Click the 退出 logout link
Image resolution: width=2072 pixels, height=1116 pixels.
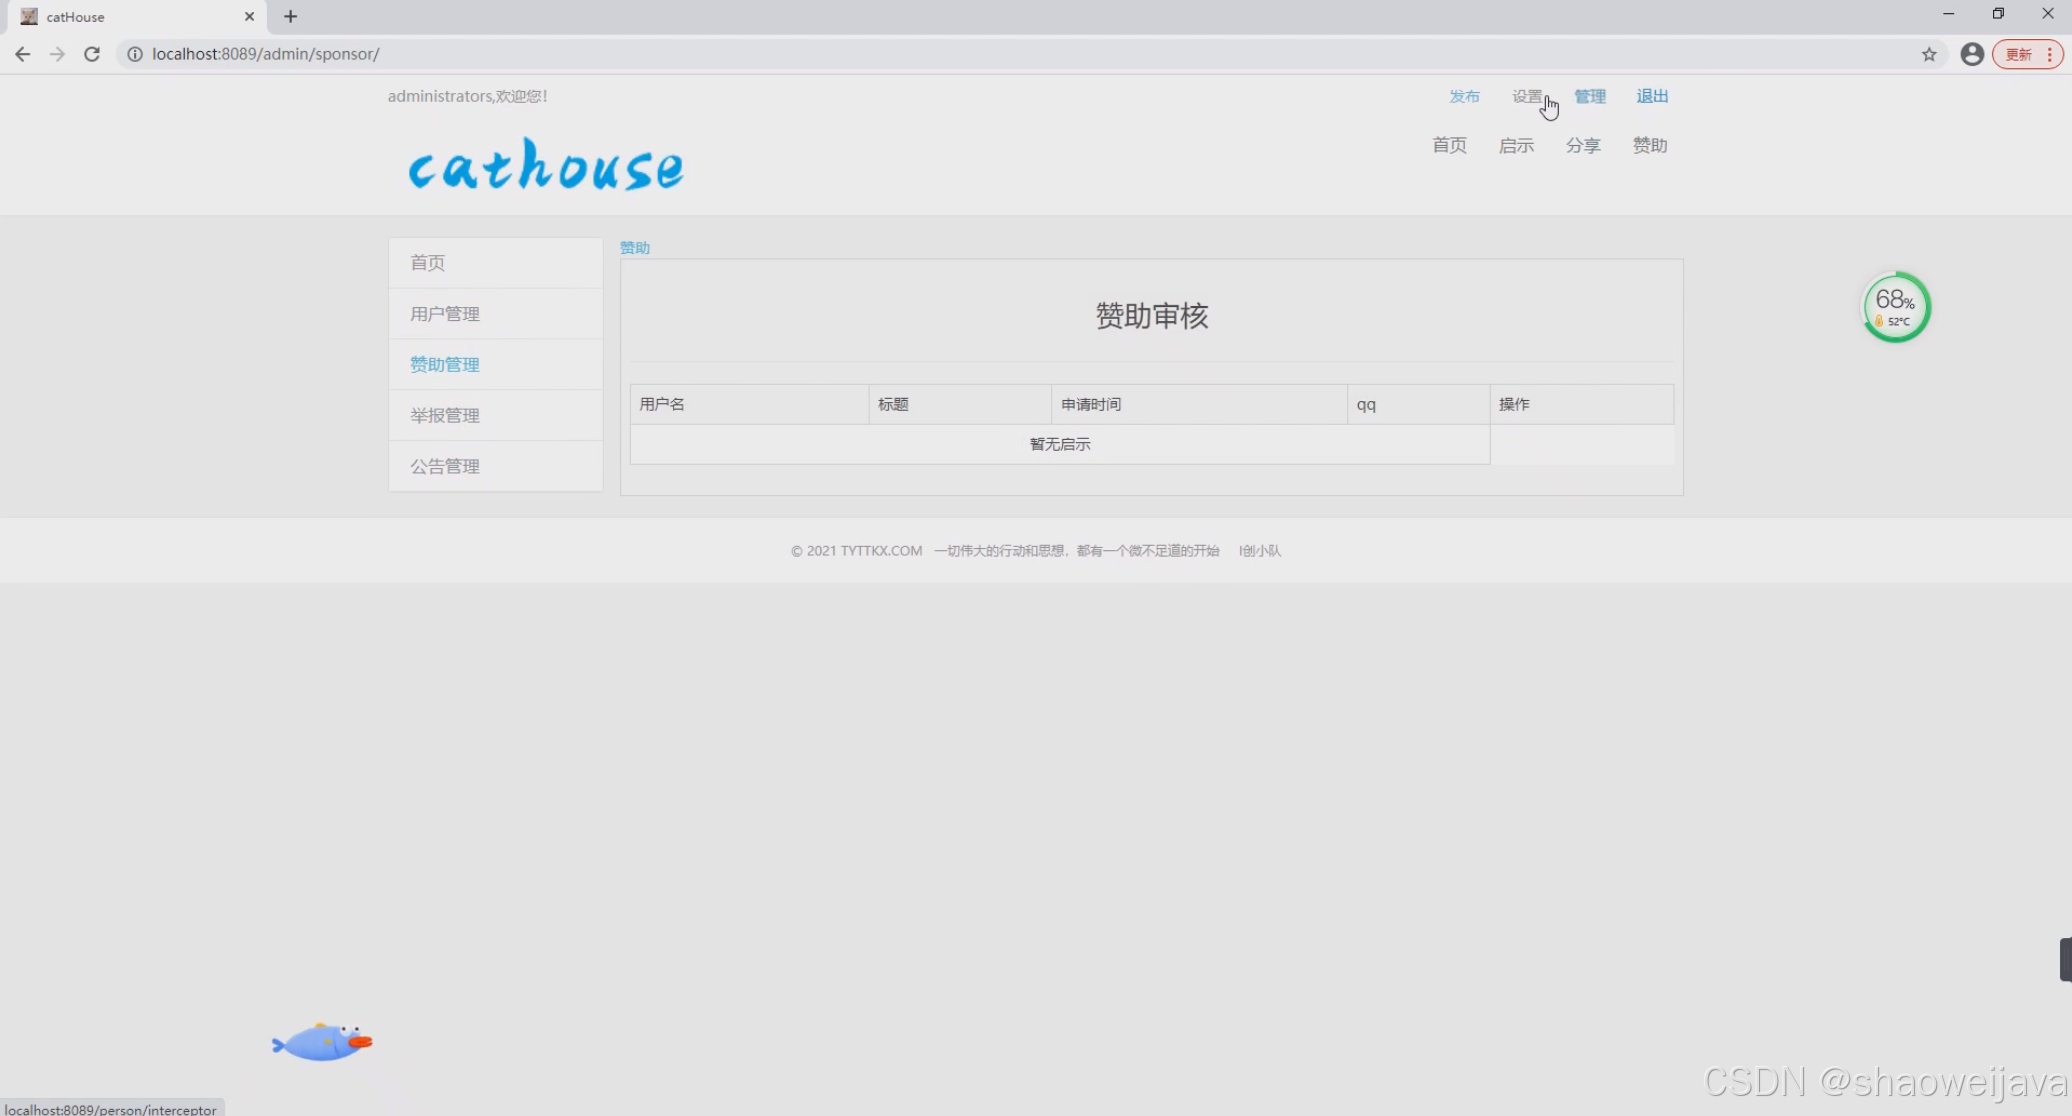pyautogui.click(x=1652, y=96)
